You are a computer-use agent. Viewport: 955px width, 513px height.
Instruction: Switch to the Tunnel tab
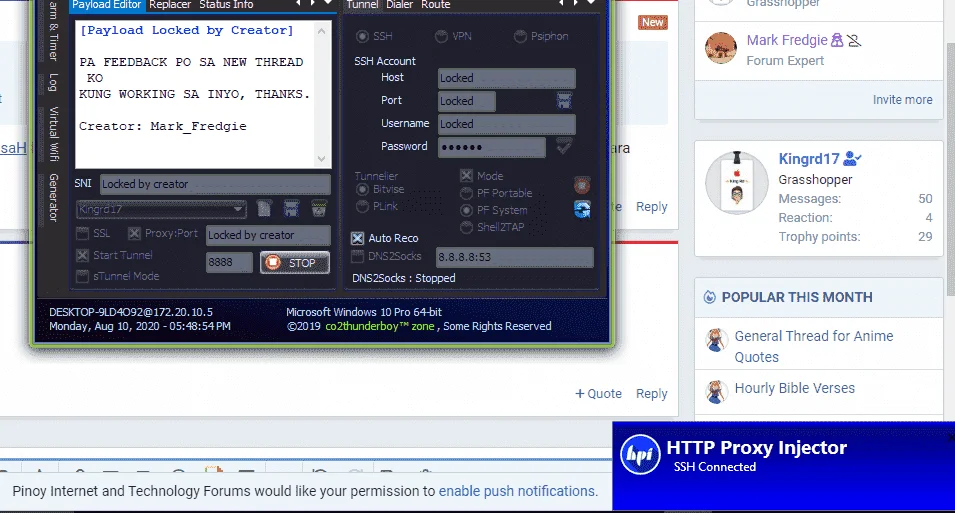pyautogui.click(x=362, y=5)
